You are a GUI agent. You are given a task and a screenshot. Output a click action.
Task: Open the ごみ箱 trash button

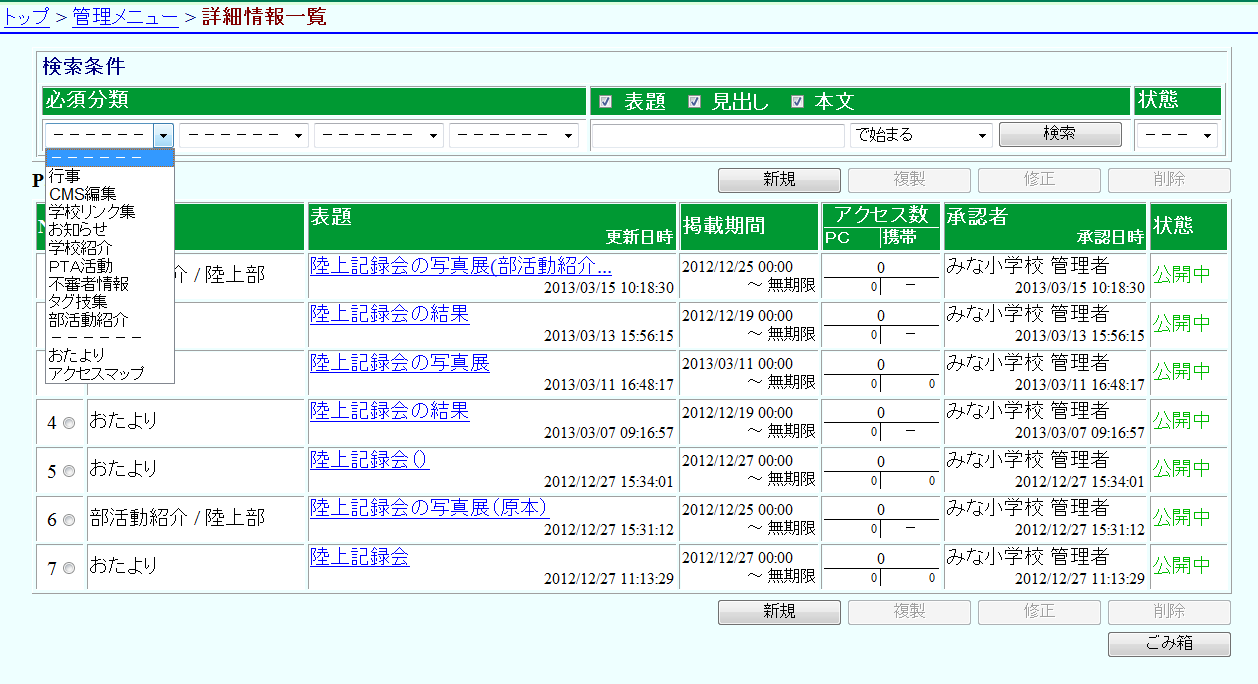1169,645
